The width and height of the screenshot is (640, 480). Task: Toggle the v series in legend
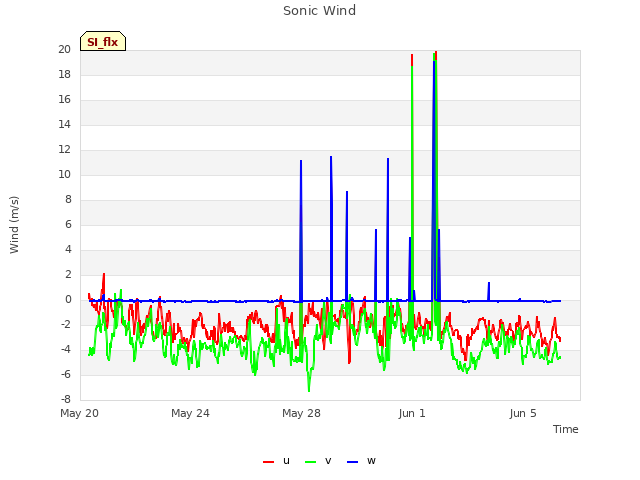coord(318,461)
